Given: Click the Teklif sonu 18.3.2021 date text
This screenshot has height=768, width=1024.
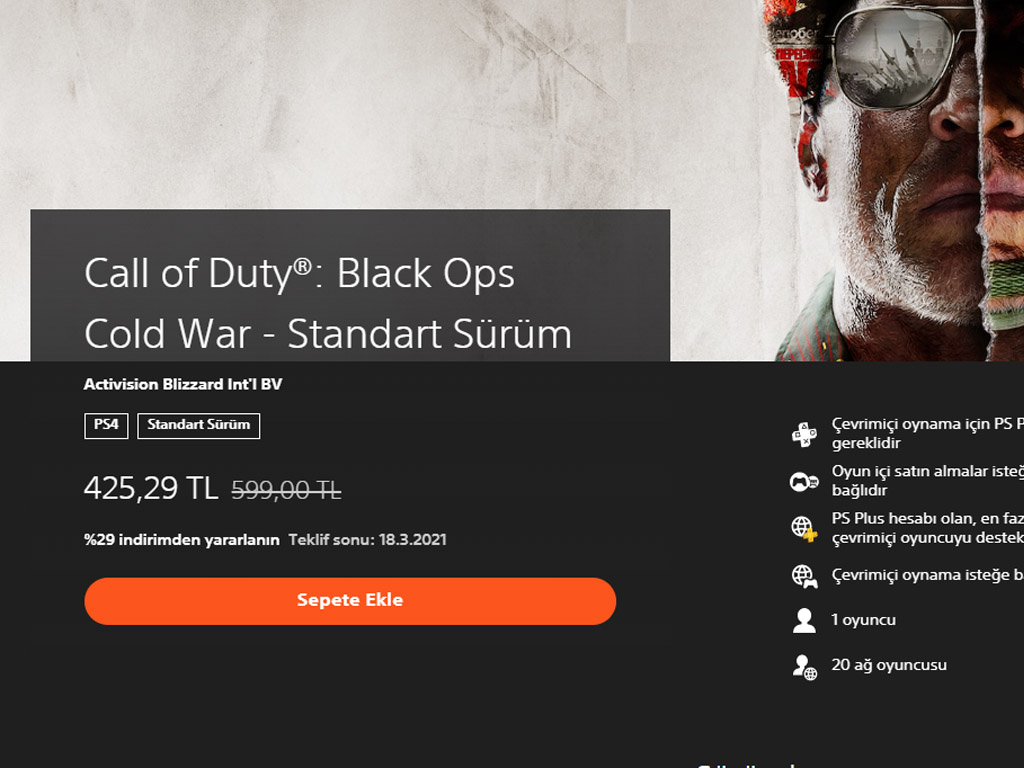Looking at the screenshot, I should (x=368, y=540).
